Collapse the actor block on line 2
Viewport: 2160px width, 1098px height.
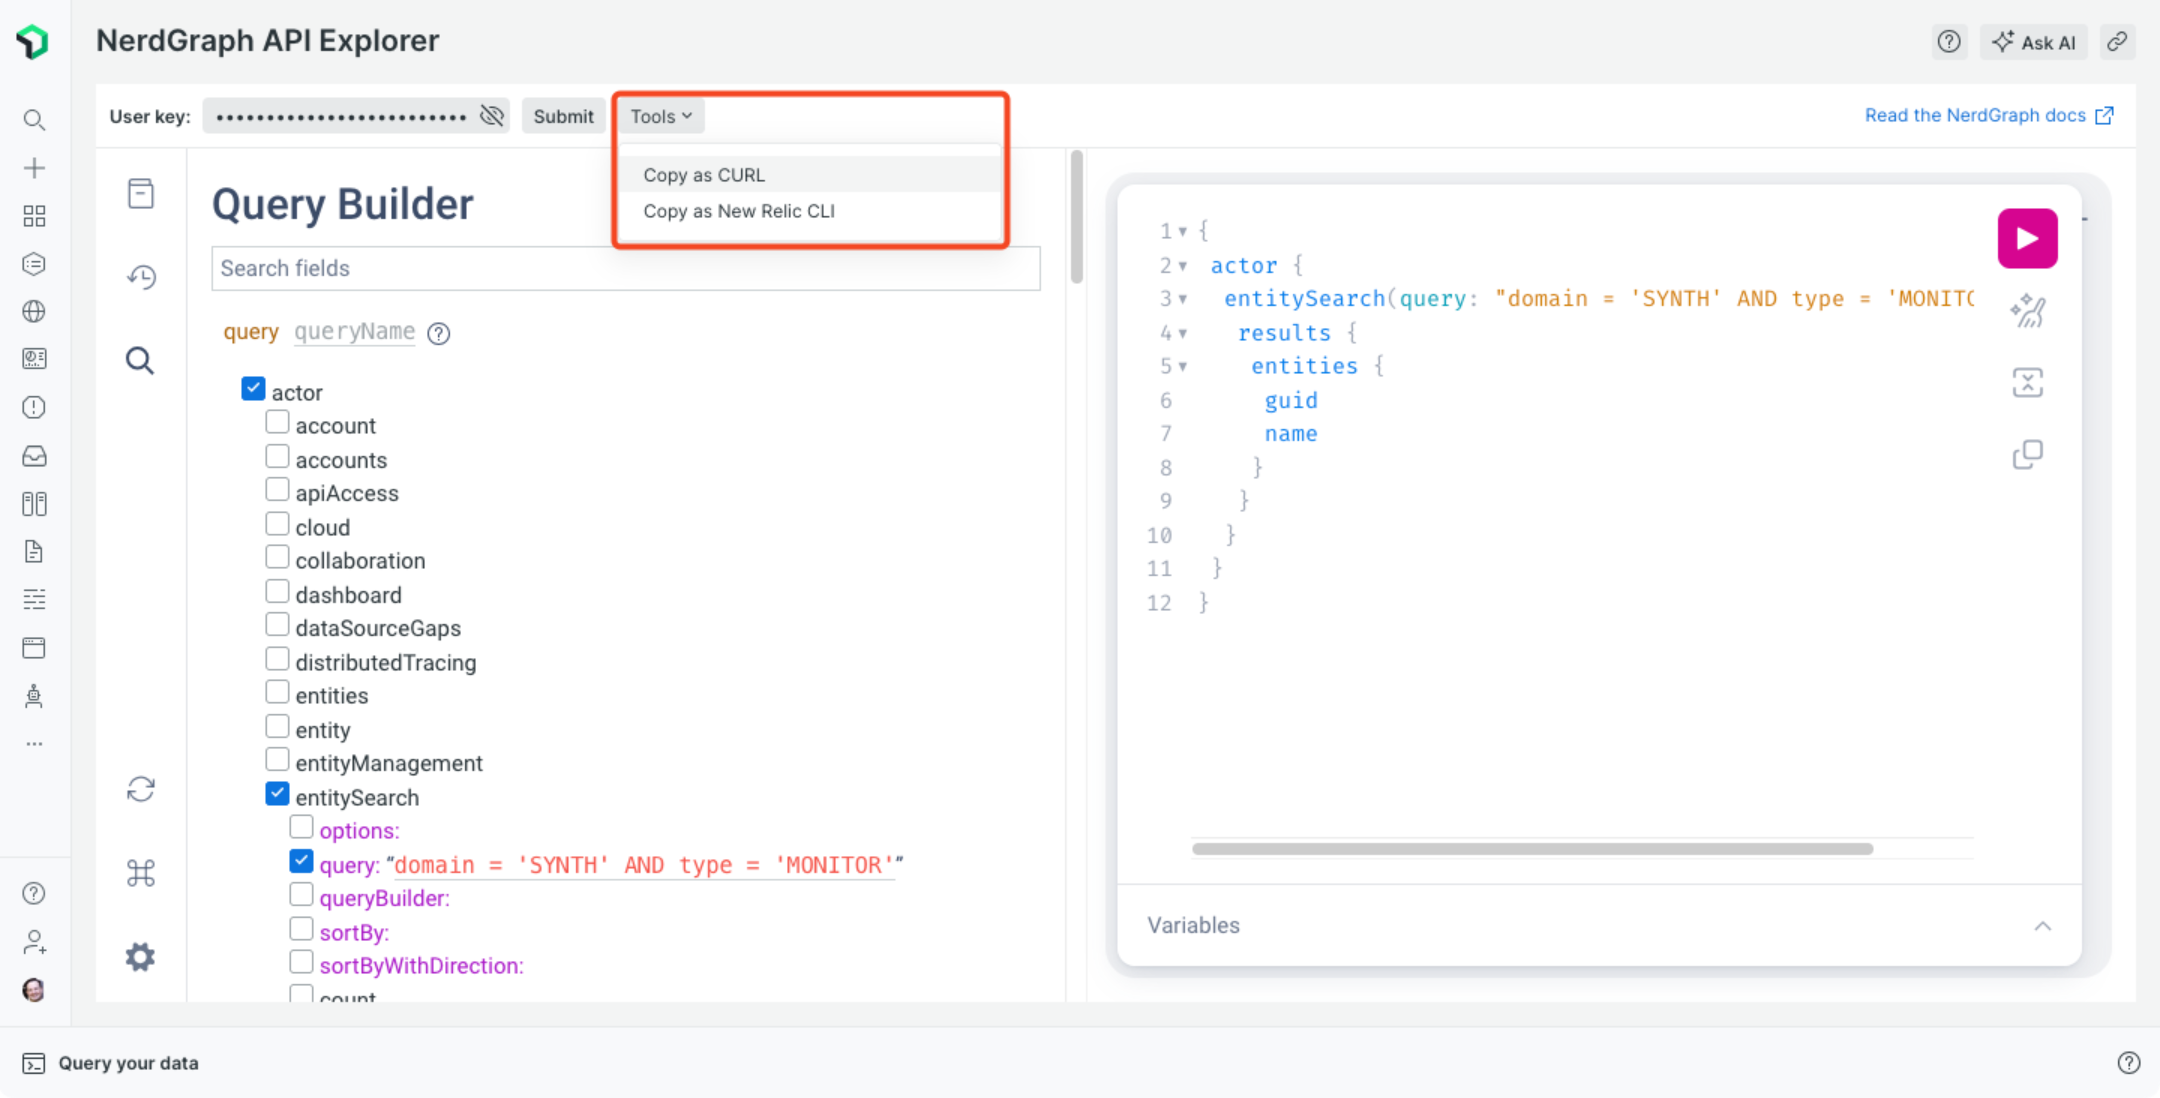(1183, 266)
